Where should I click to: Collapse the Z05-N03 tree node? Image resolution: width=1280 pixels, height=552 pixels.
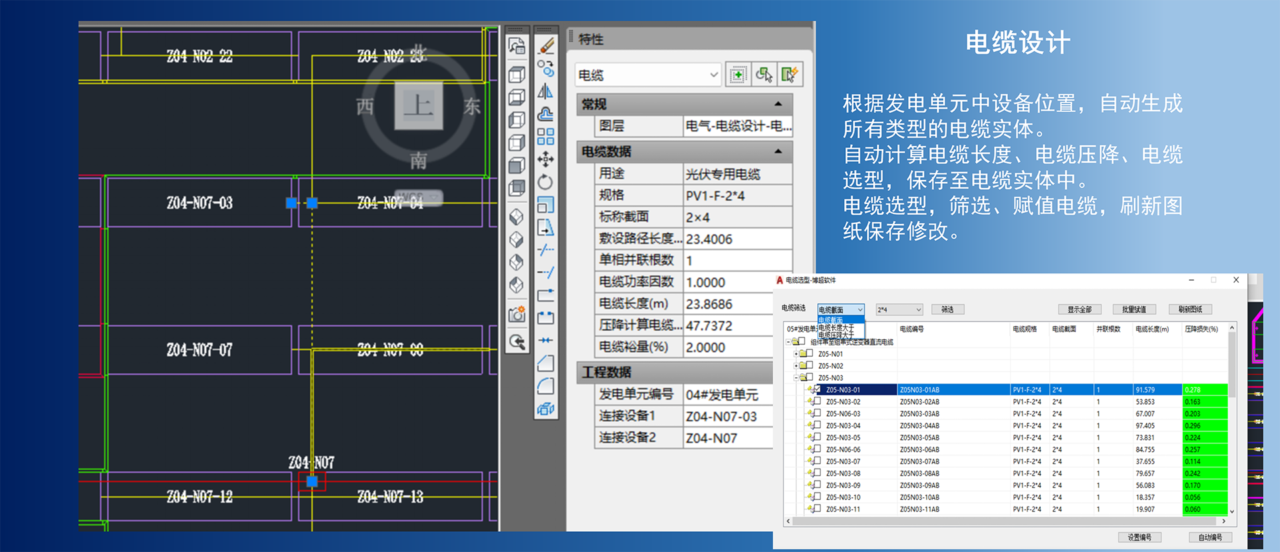pos(796,377)
